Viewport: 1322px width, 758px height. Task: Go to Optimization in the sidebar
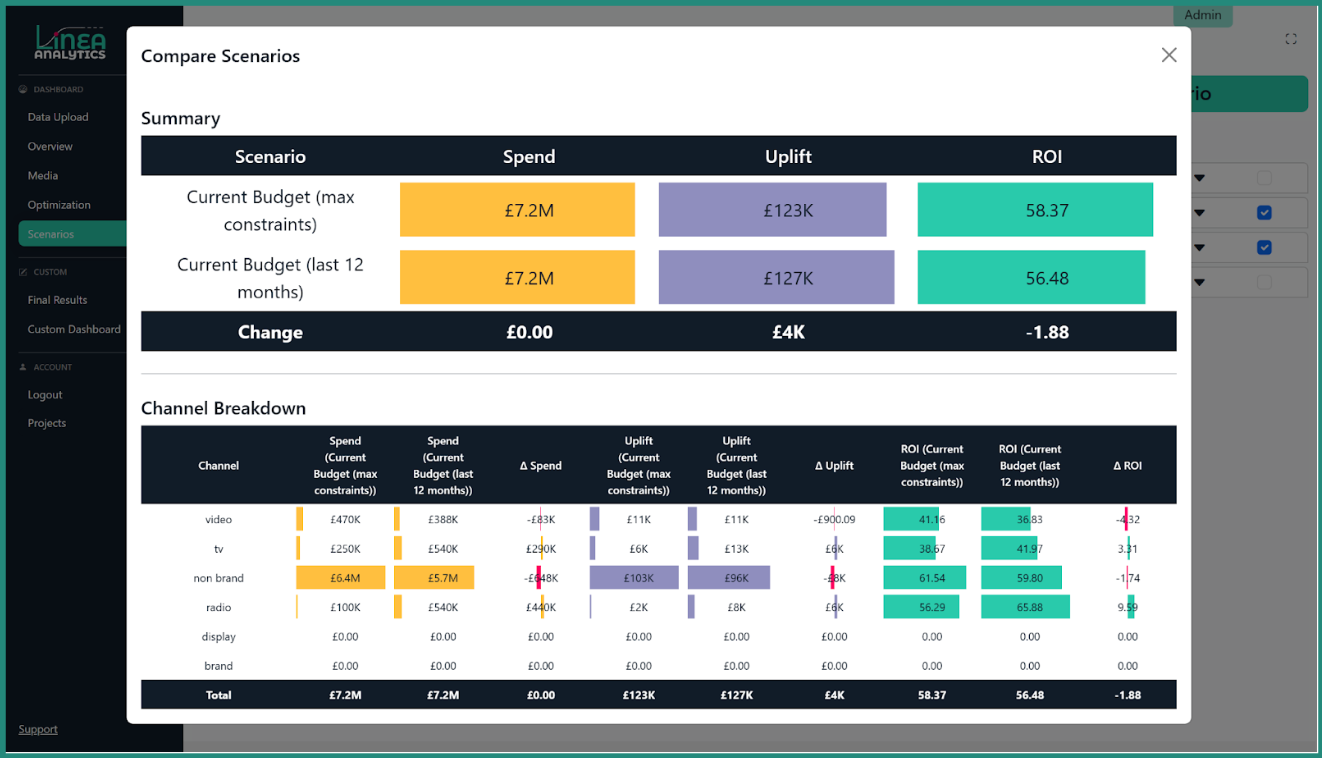click(x=59, y=205)
